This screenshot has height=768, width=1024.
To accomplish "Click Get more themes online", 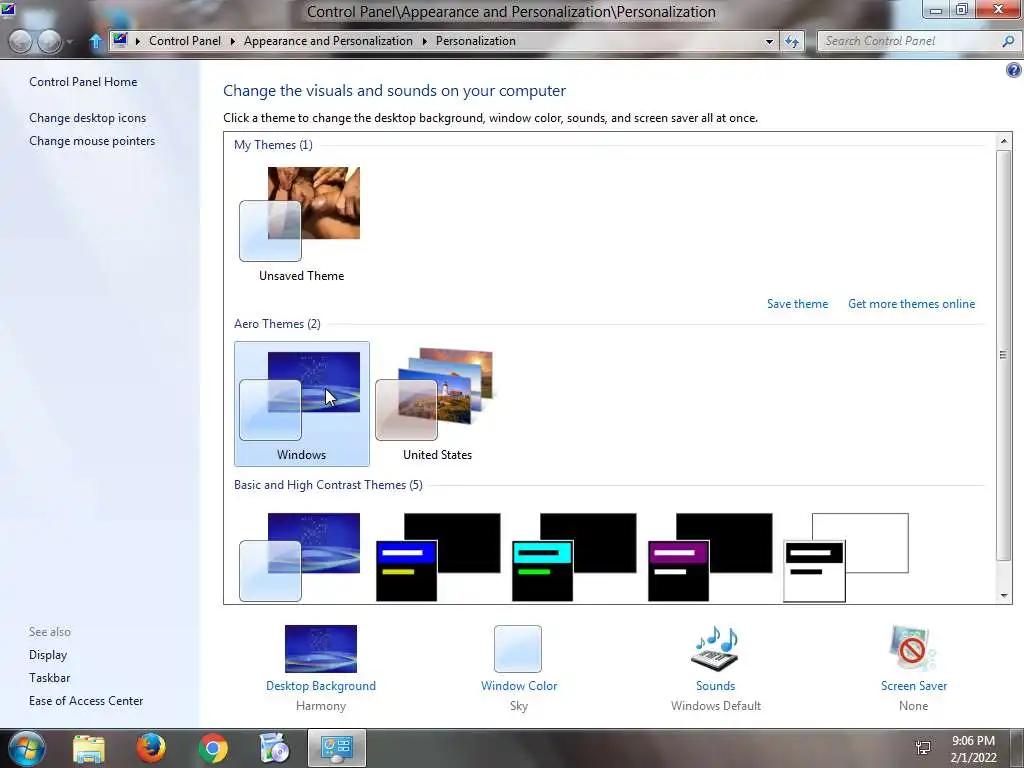I will 912,304.
